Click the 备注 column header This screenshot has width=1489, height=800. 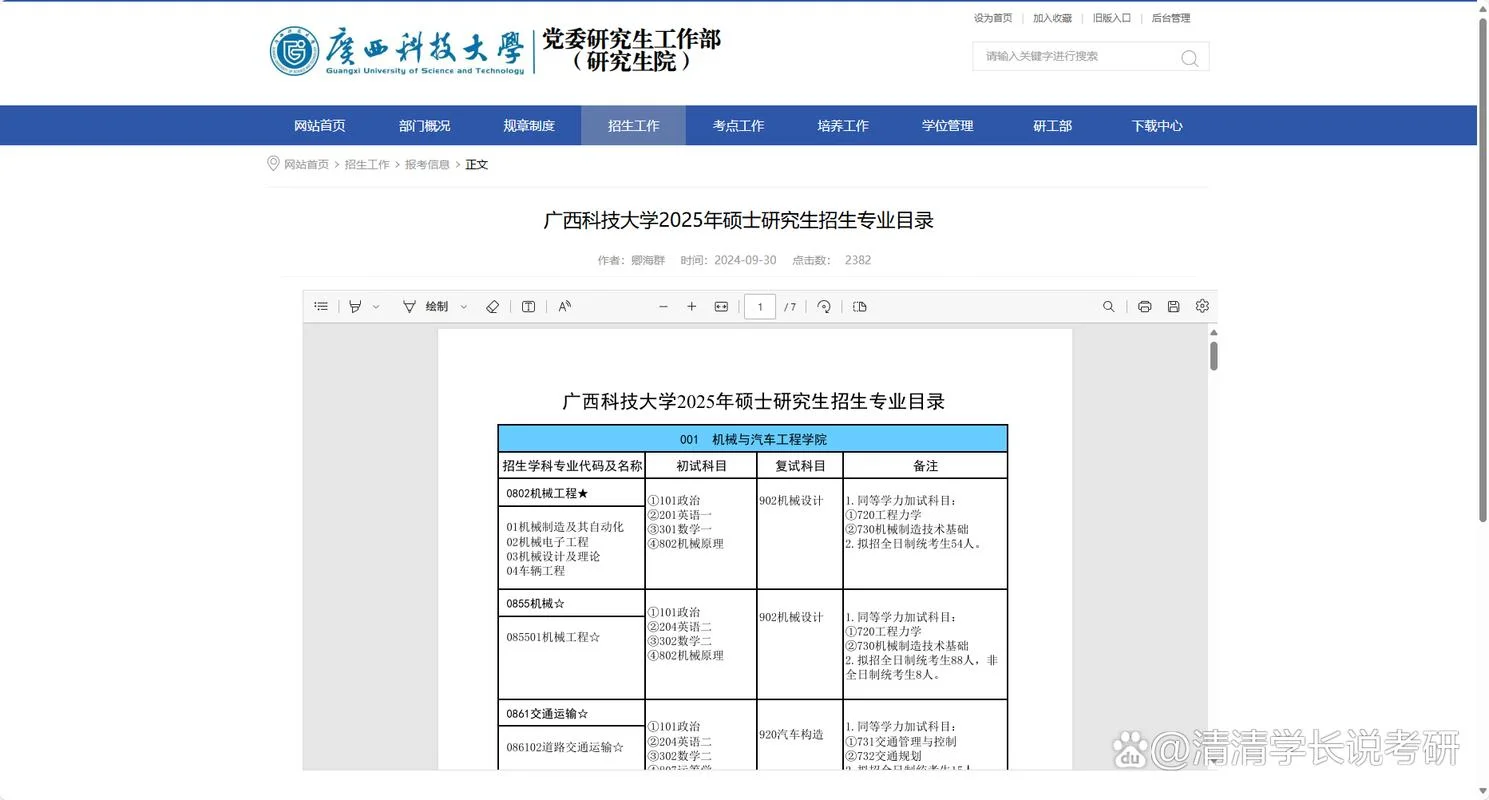(925, 466)
